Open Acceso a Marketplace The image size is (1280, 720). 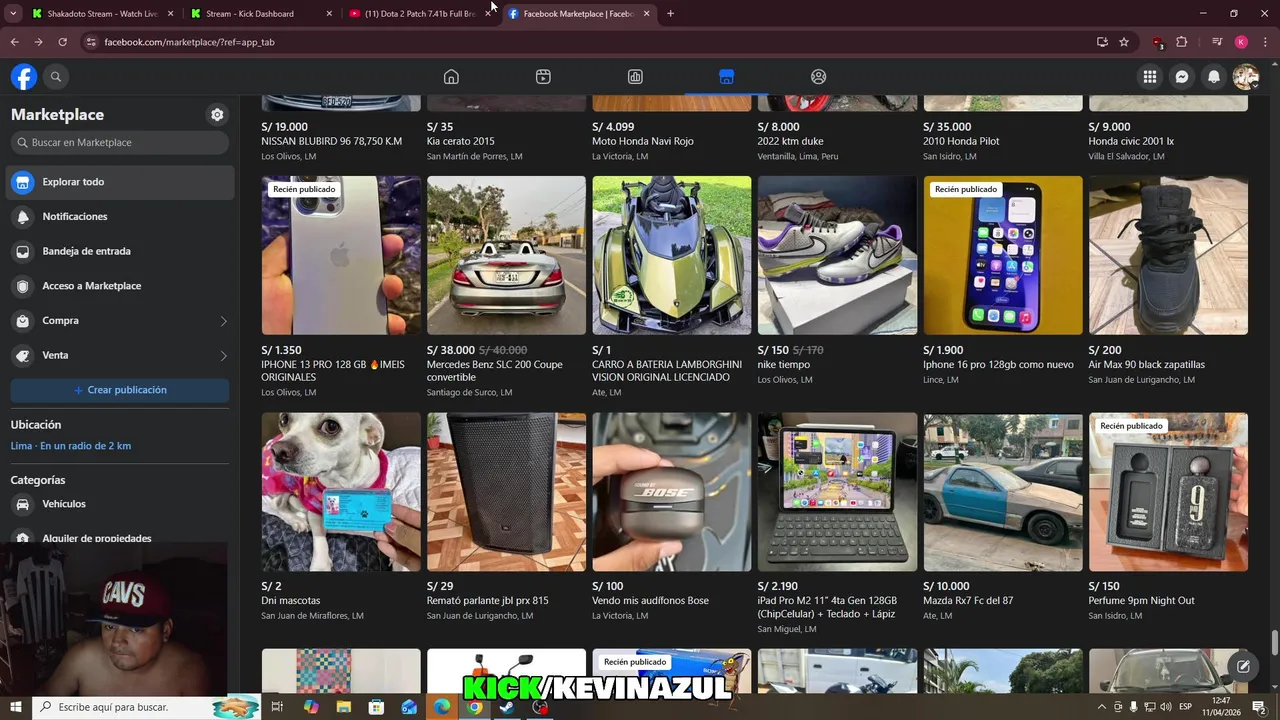click(x=120, y=286)
